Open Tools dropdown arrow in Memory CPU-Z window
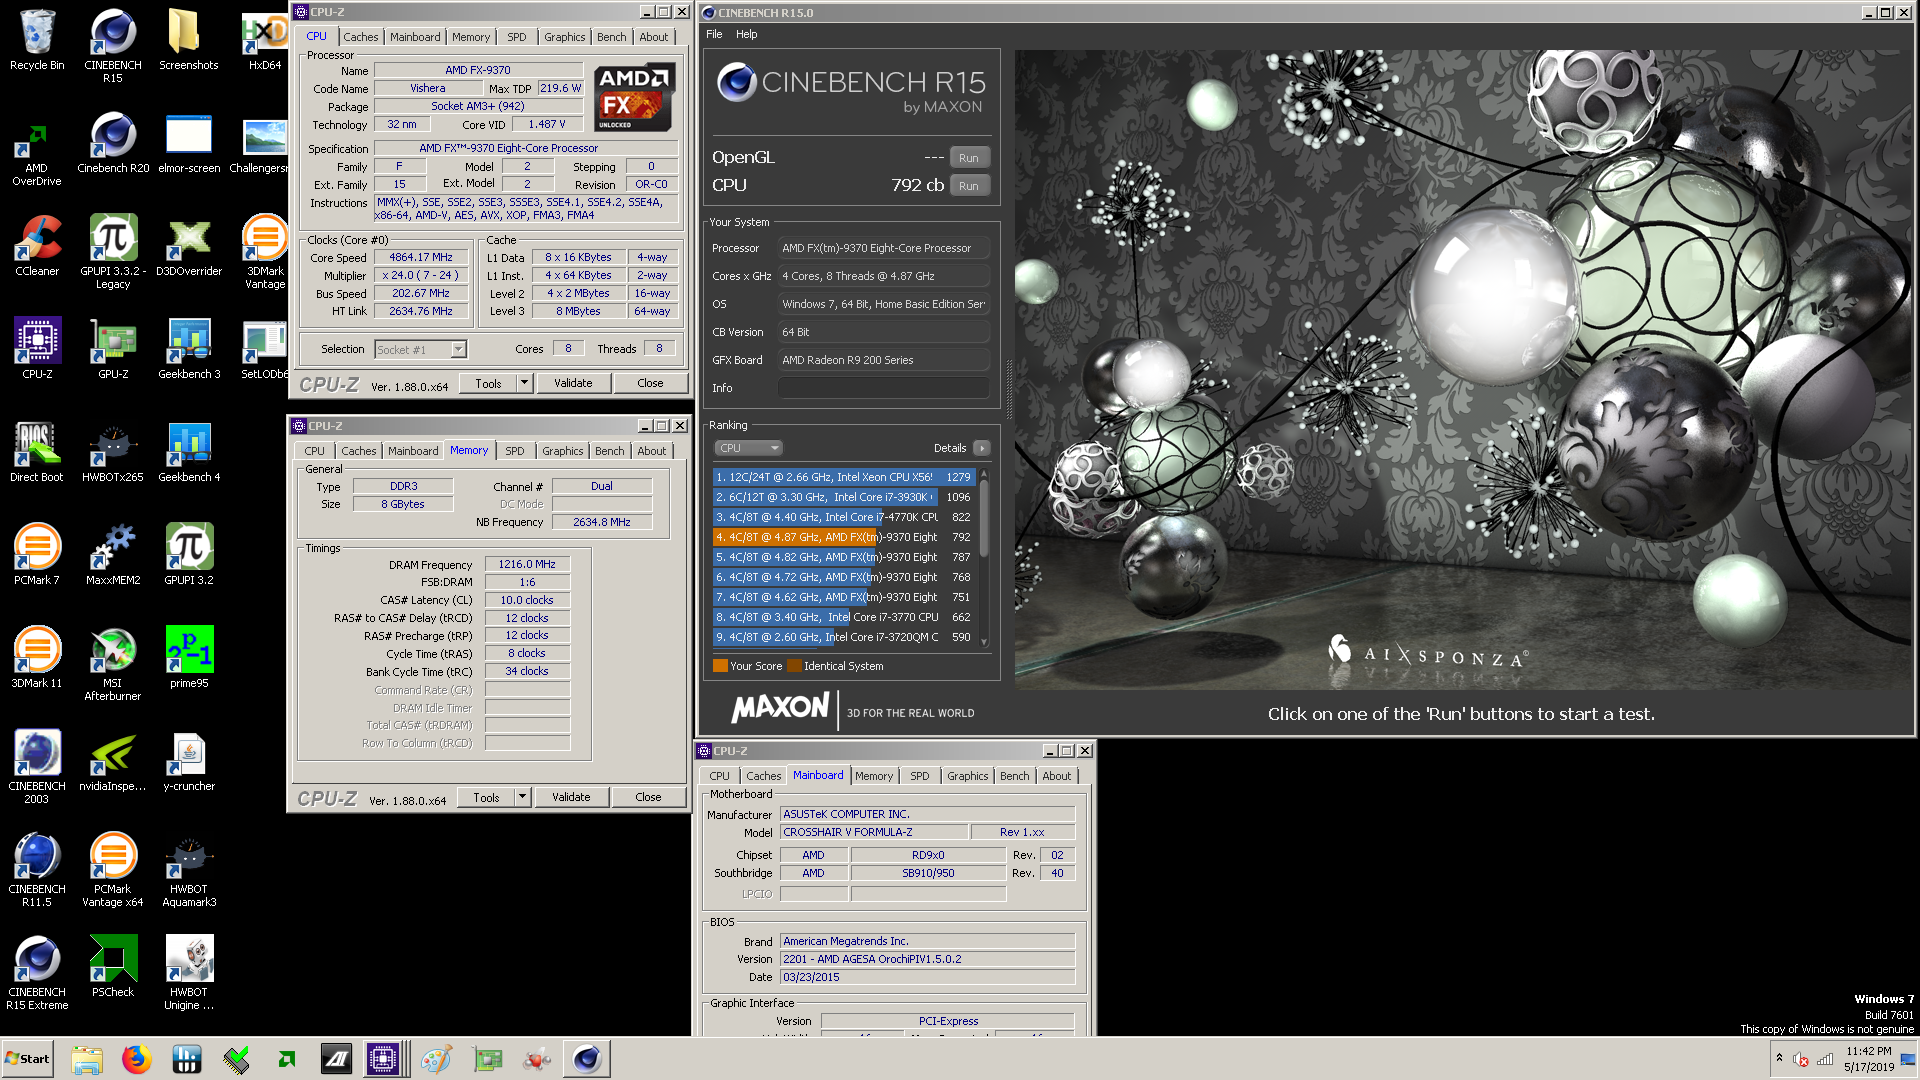The image size is (1920, 1080). (x=522, y=797)
